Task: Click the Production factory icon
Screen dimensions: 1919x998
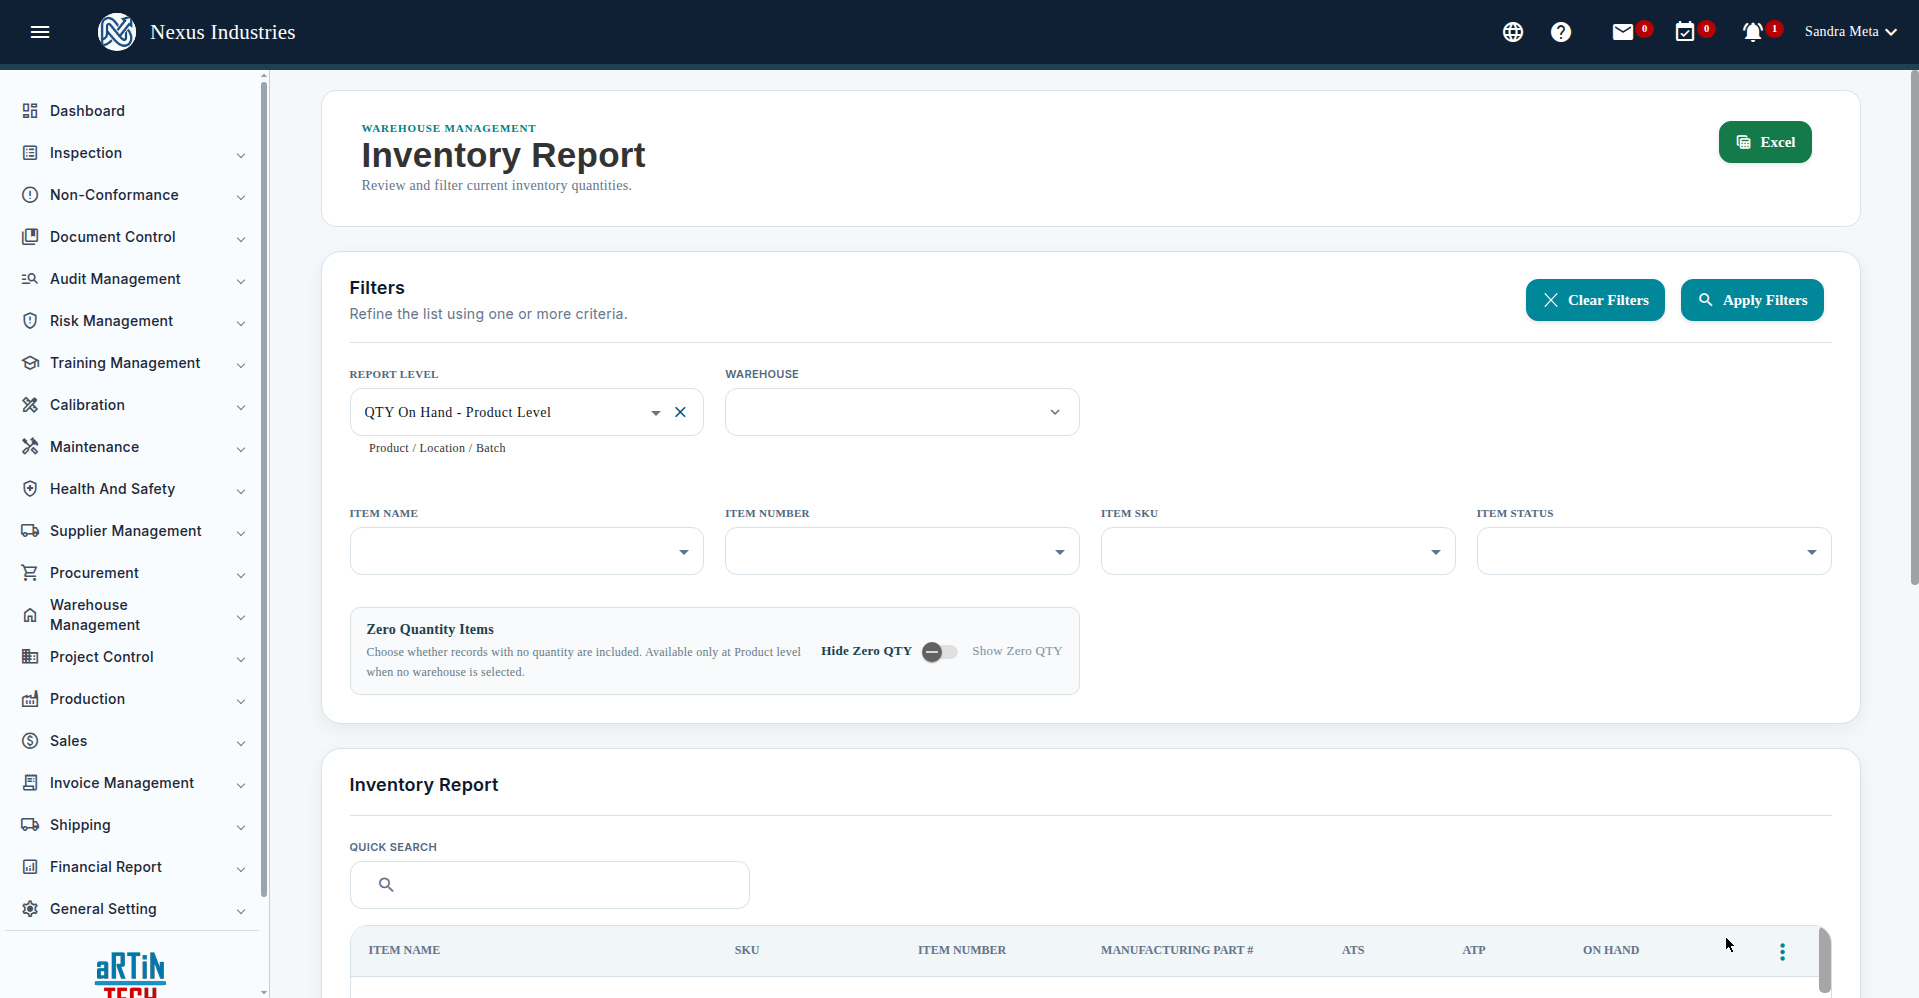Action: [30, 699]
